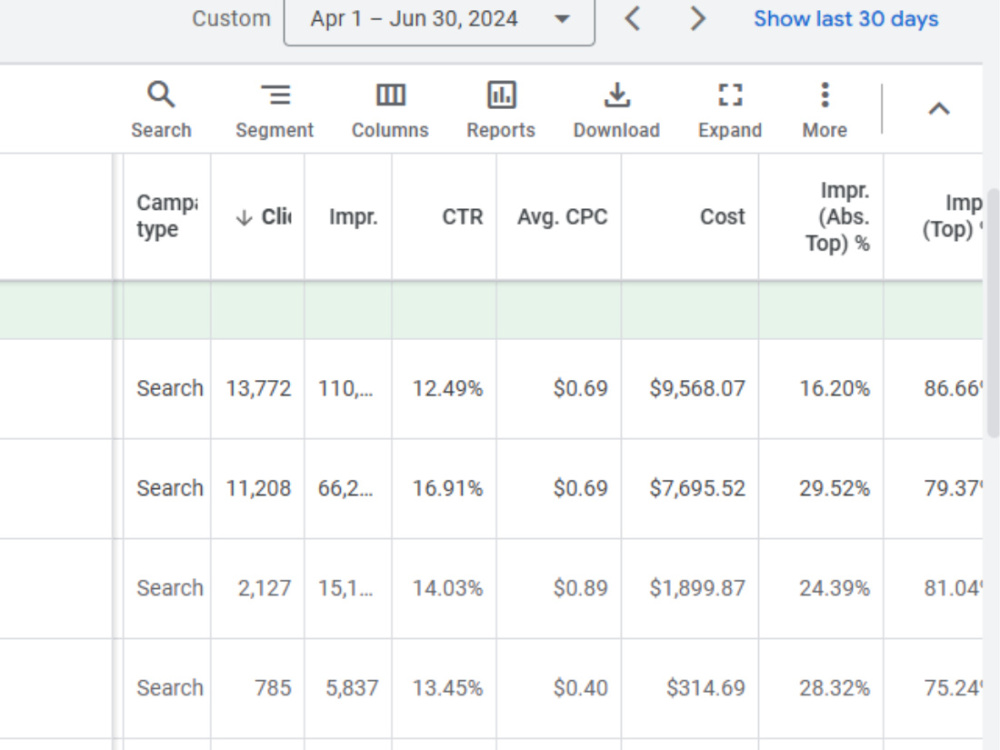Select the 11,208 clicks cell
The image size is (1000, 750).
click(x=258, y=489)
